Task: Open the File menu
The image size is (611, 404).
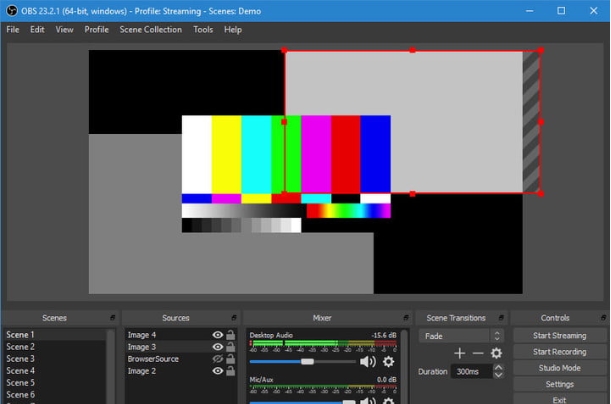Action: tap(12, 30)
